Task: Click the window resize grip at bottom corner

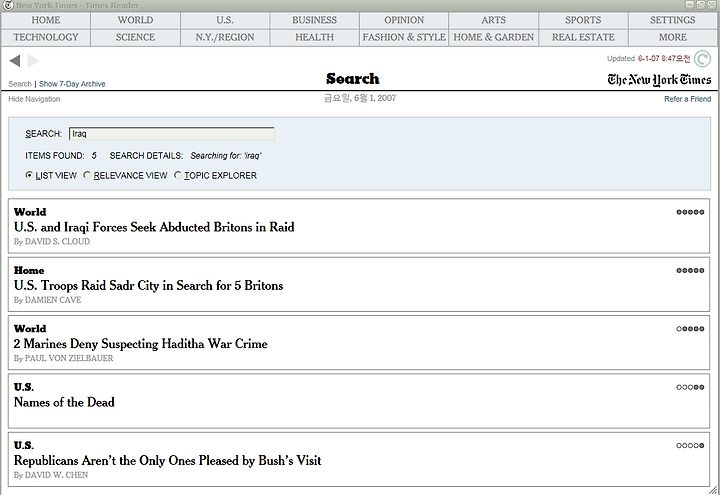Action: pyautogui.click(x=713, y=490)
